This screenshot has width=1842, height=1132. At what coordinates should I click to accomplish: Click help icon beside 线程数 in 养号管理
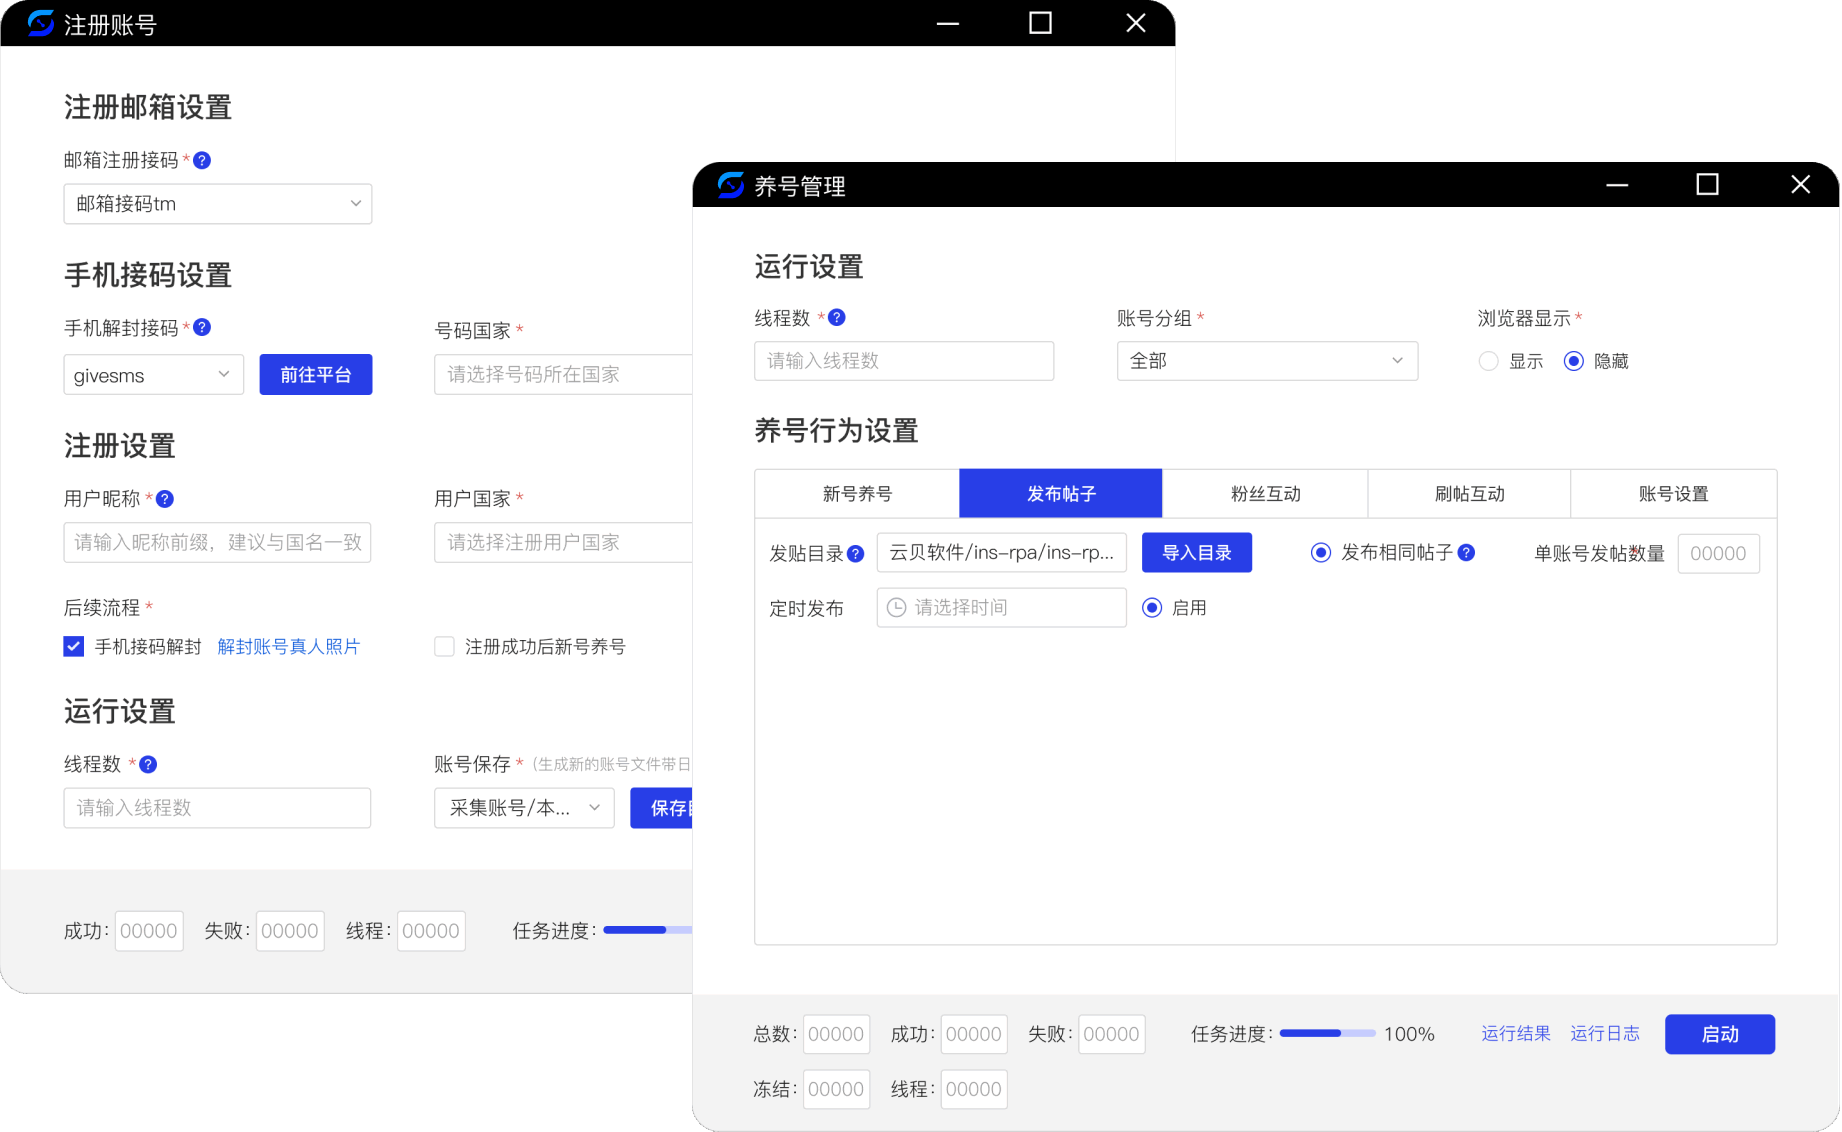pyautogui.click(x=837, y=317)
